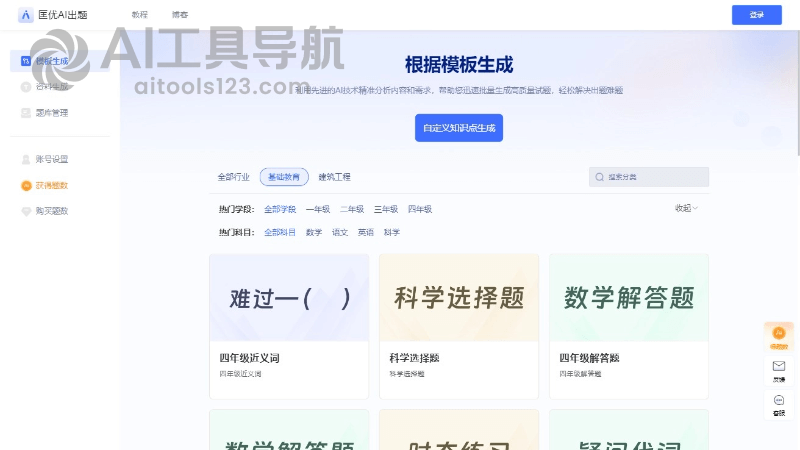Click the page vertical scrollbar
The image size is (800, 450).
pos(797,92)
